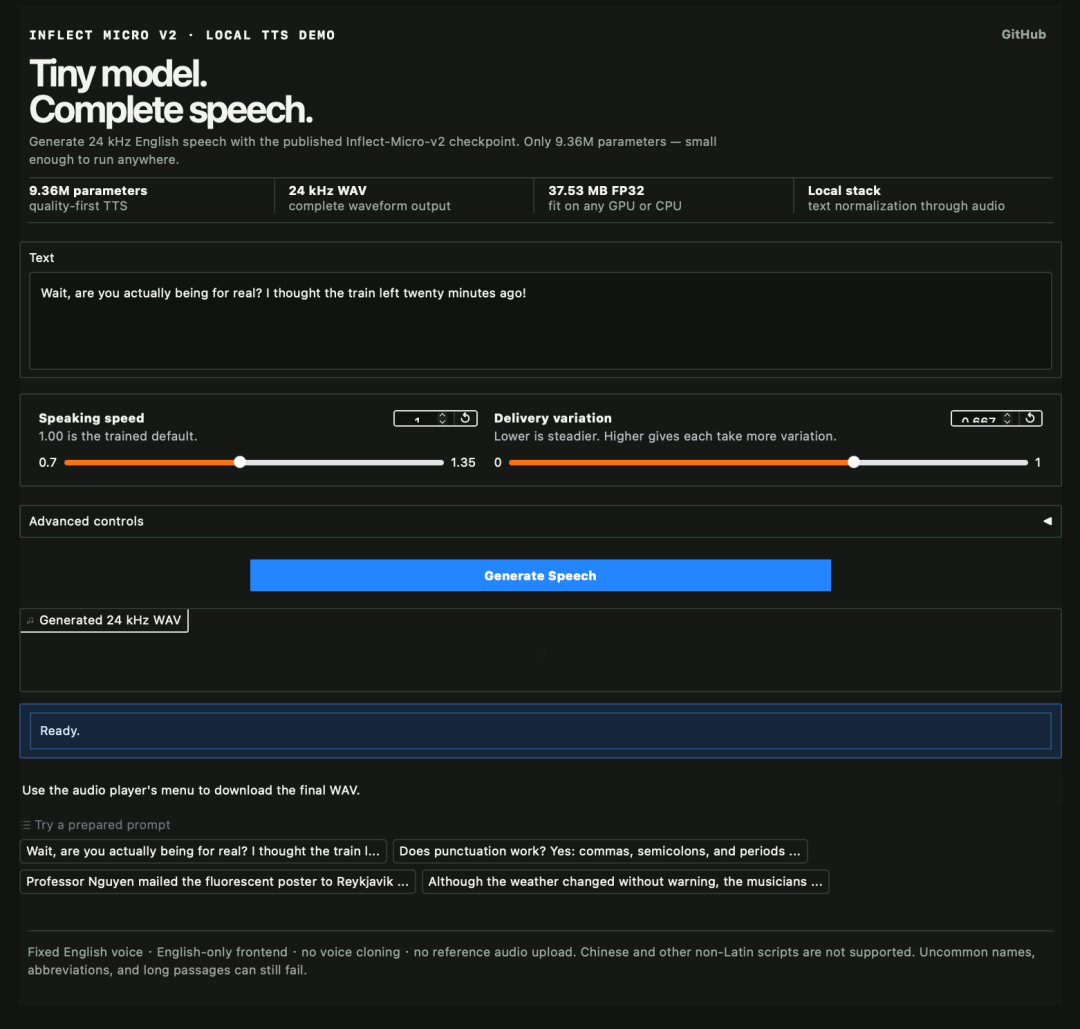Click the Delivery variation number stepper arrows
1080x1029 pixels.
coord(1007,418)
